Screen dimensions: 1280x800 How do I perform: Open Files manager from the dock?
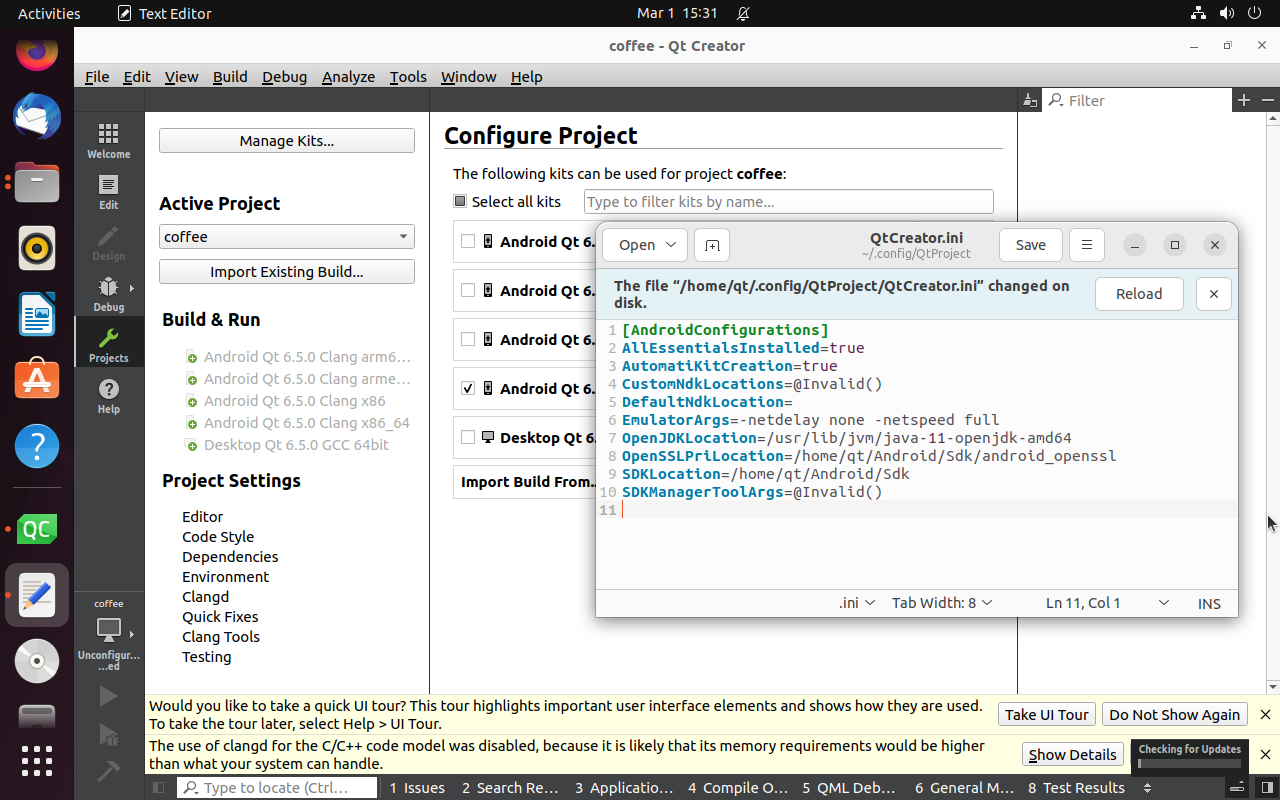pyautogui.click(x=37, y=183)
